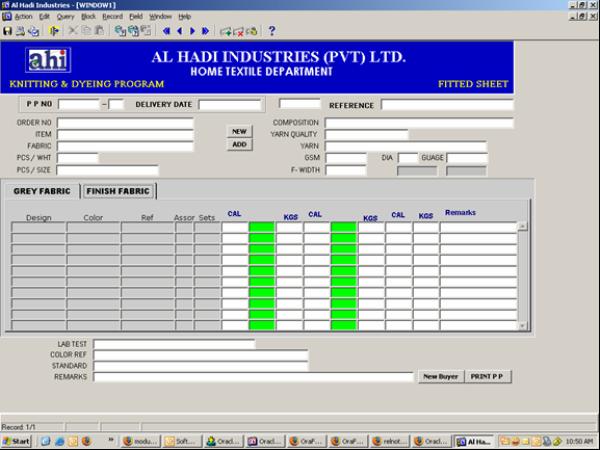Click the Insert Record toolbar icon
Image resolution: width=600 pixels, height=450 pixels.
225,31
